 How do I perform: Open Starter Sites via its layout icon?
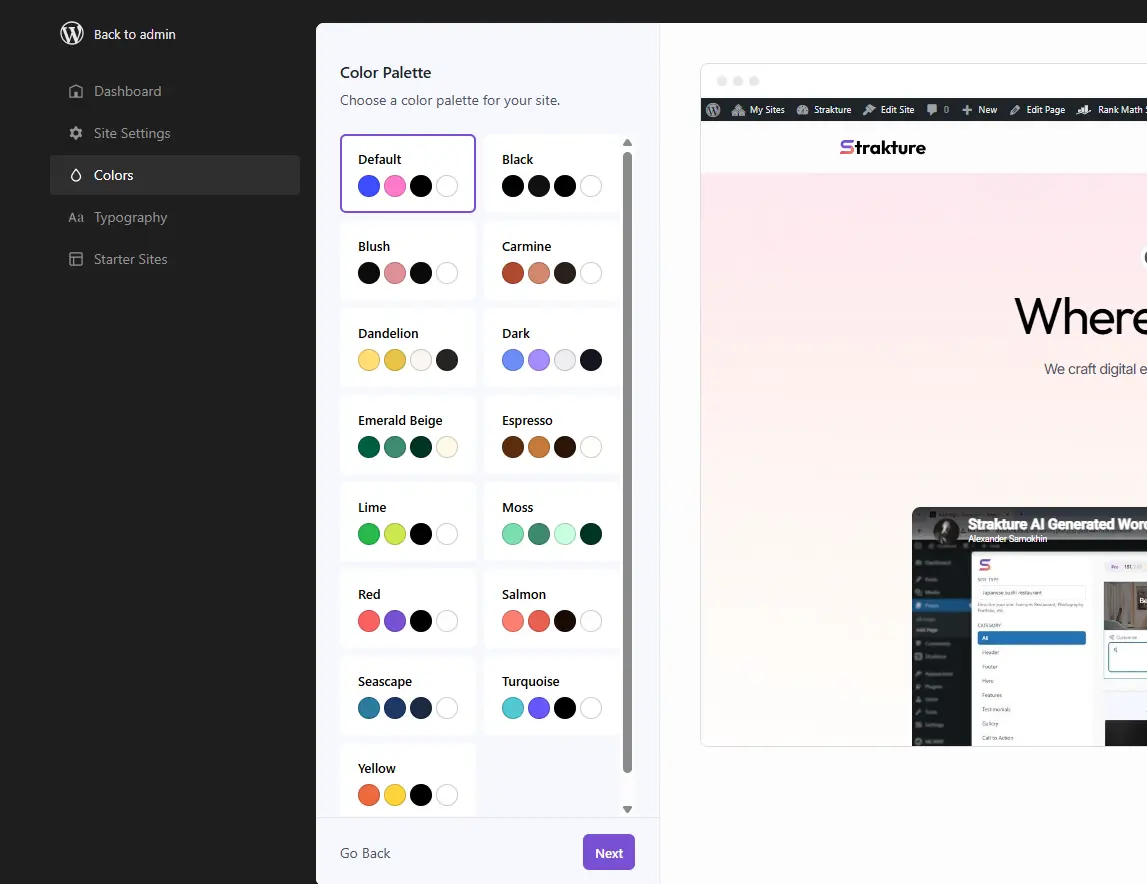click(75, 259)
